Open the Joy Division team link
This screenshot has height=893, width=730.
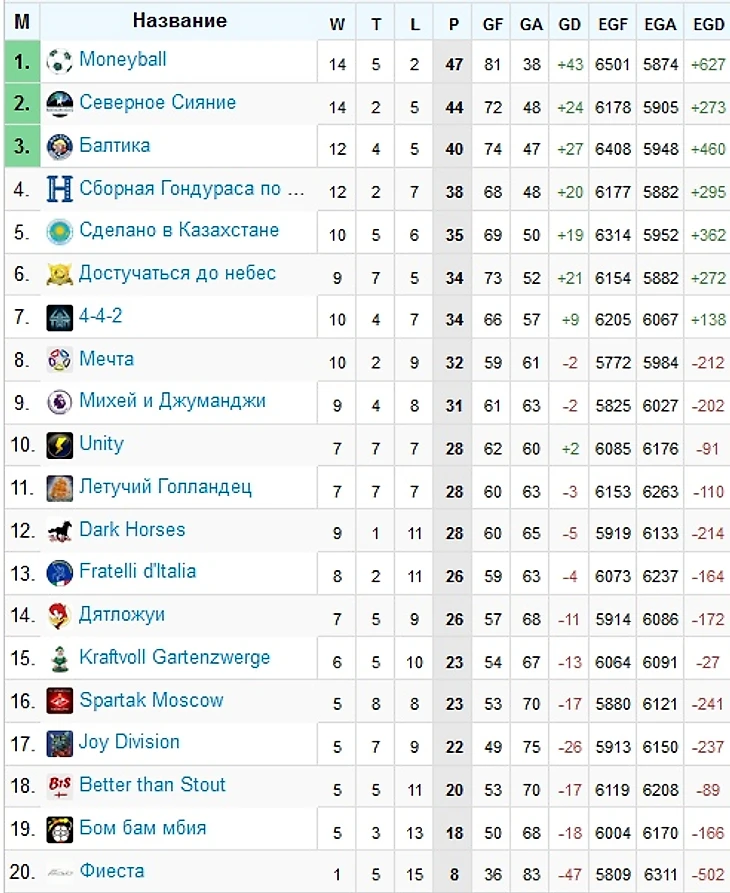(x=129, y=743)
